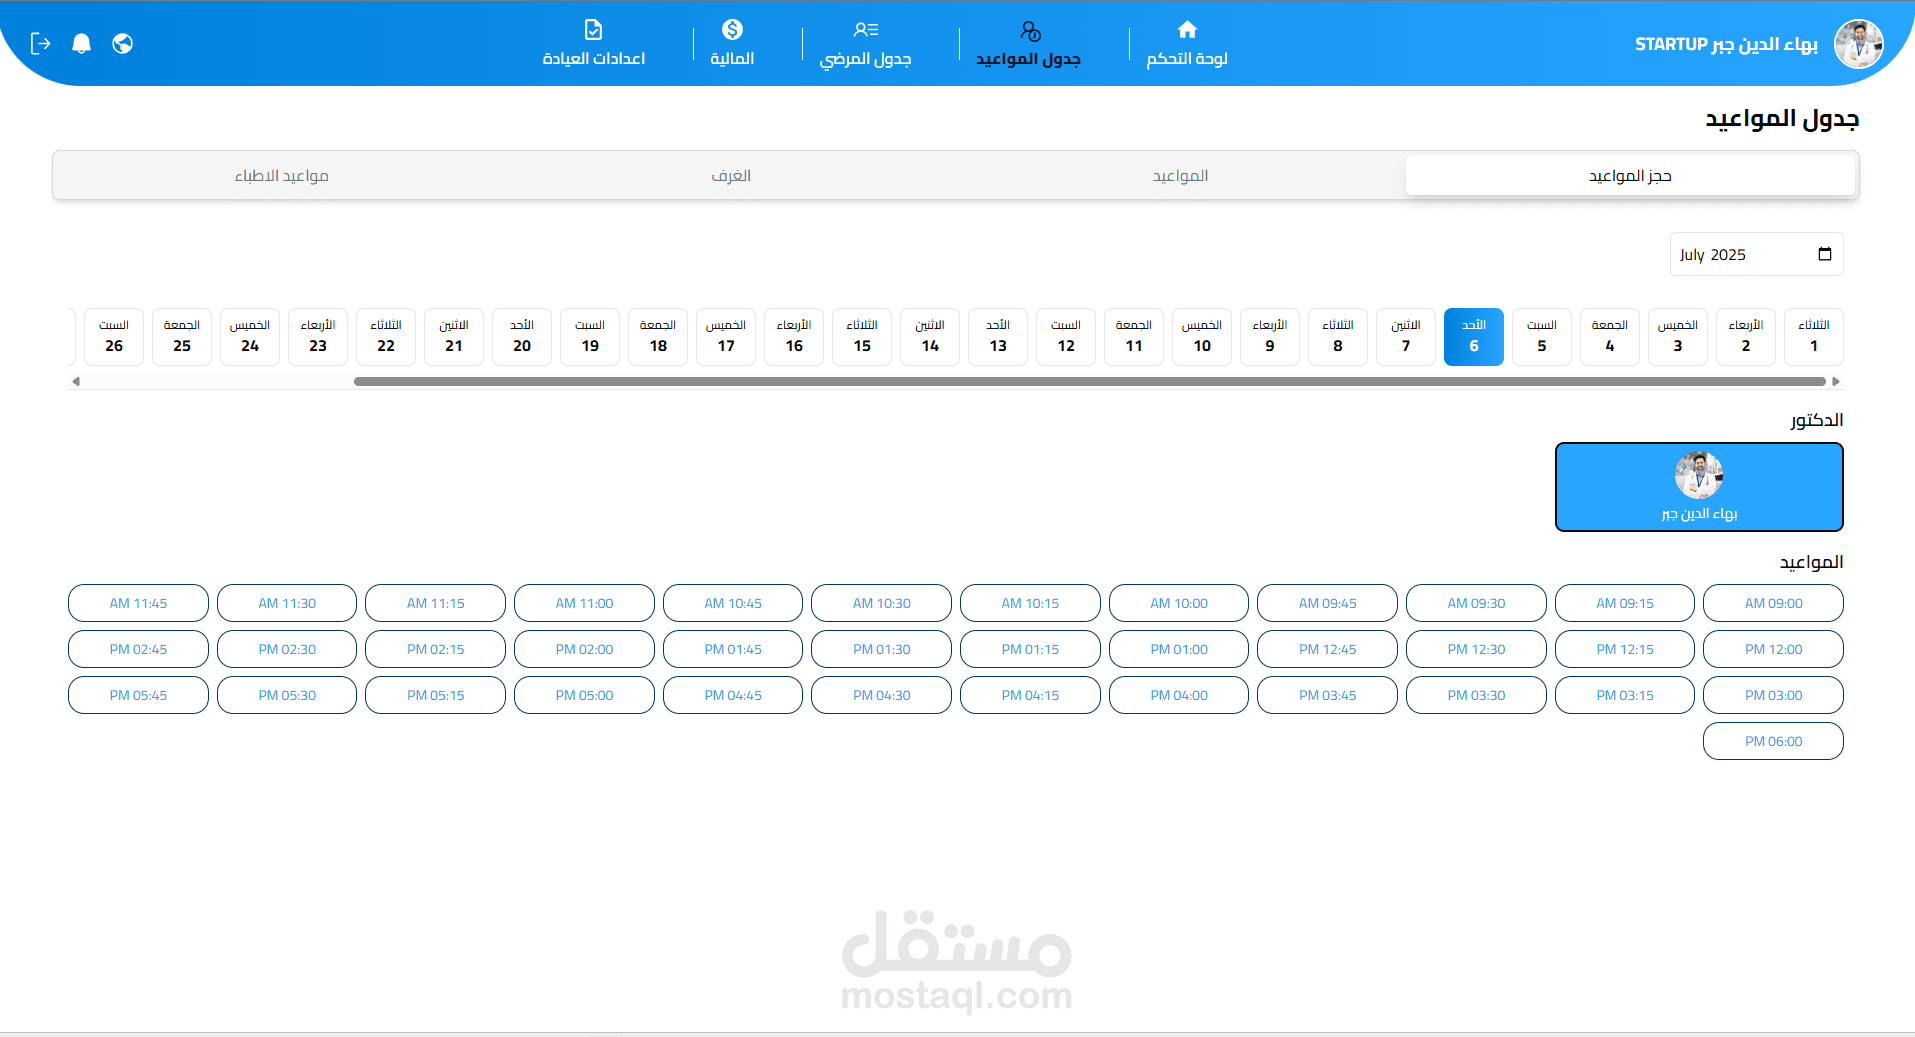The height and width of the screenshot is (1037, 1915).
Task: Open clinic settings clipboard icon
Action: tap(593, 30)
